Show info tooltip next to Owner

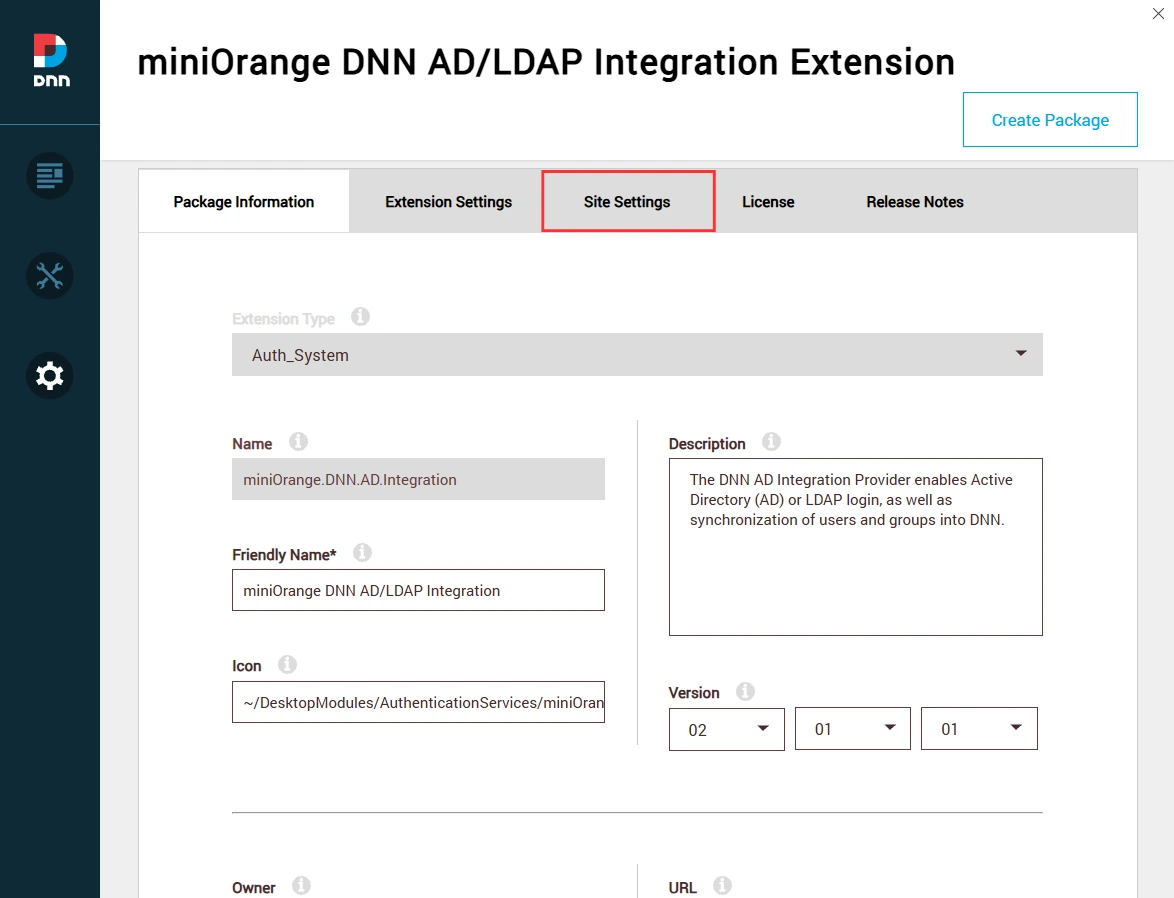coord(301,885)
